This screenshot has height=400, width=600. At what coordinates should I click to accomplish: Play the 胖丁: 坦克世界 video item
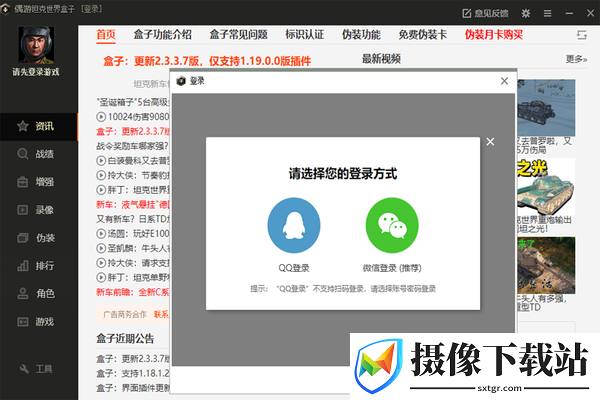click(132, 189)
